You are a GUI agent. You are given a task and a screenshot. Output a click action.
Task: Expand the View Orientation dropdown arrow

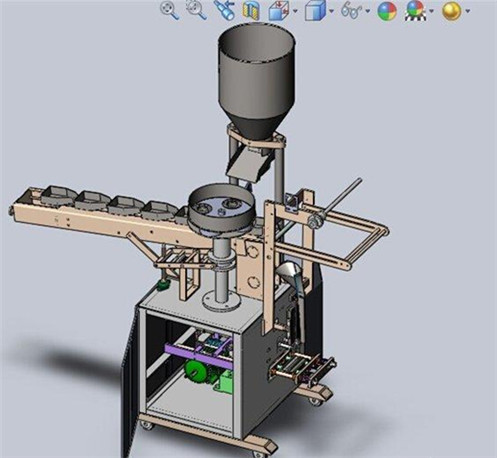295,11
